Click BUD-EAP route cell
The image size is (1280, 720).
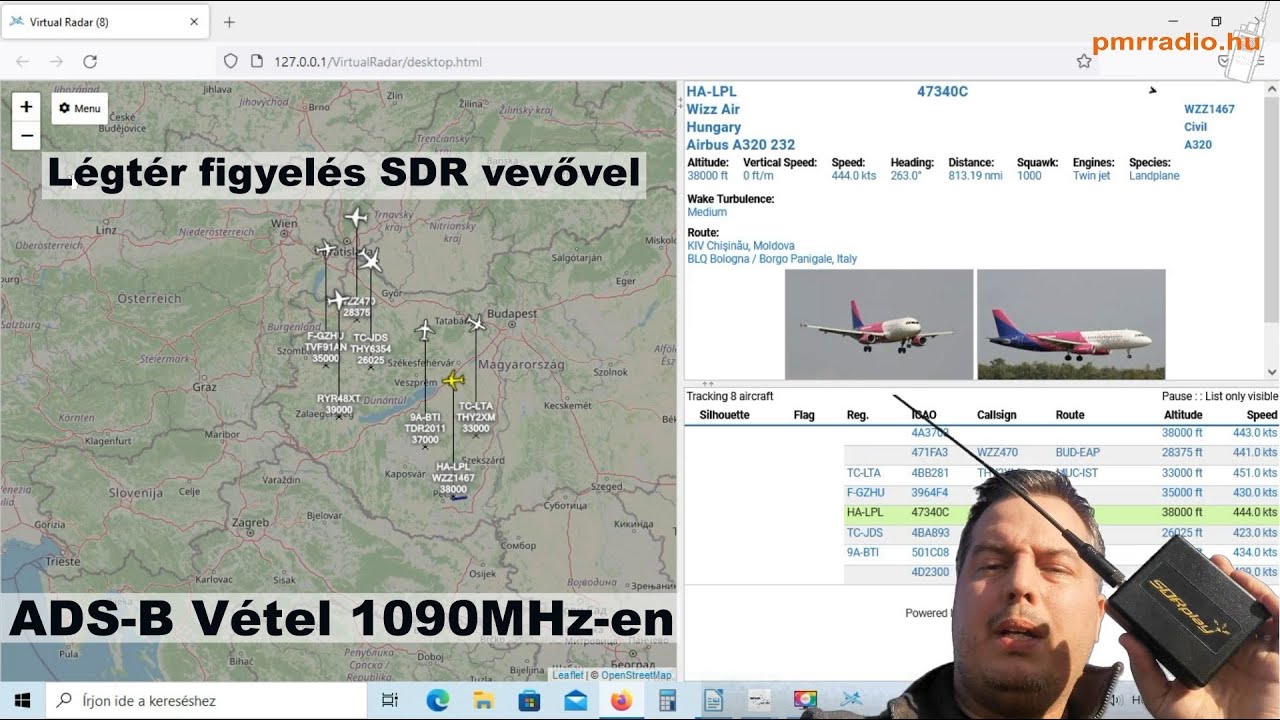[x=1077, y=453]
